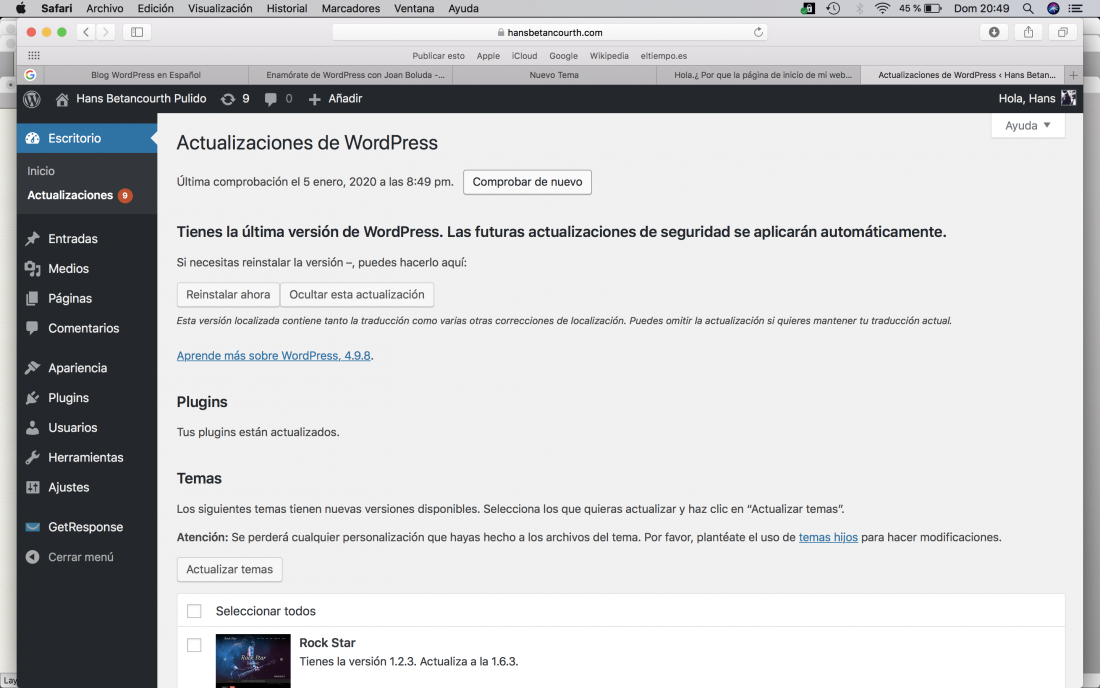Reload page with refresh icon in address bar
Viewport: 1100px width, 688px height.
point(758,32)
